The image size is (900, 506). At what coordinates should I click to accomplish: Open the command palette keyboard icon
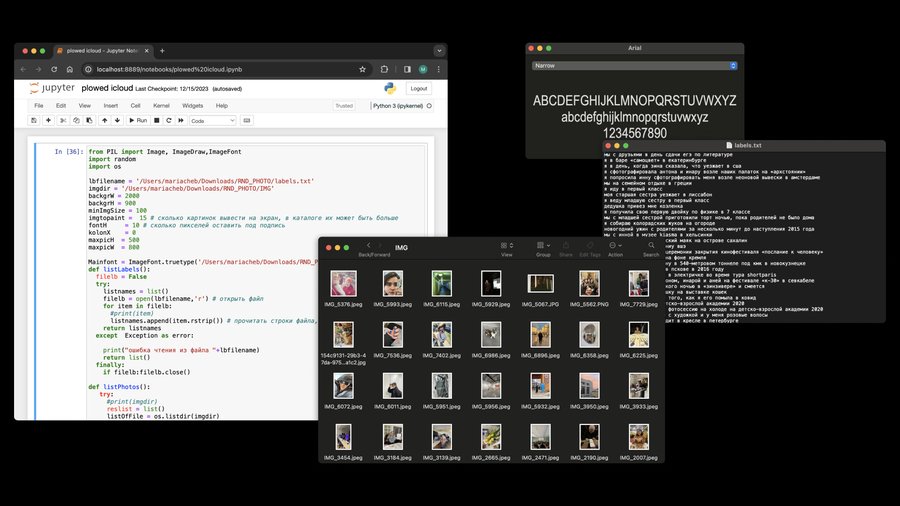[x=247, y=120]
